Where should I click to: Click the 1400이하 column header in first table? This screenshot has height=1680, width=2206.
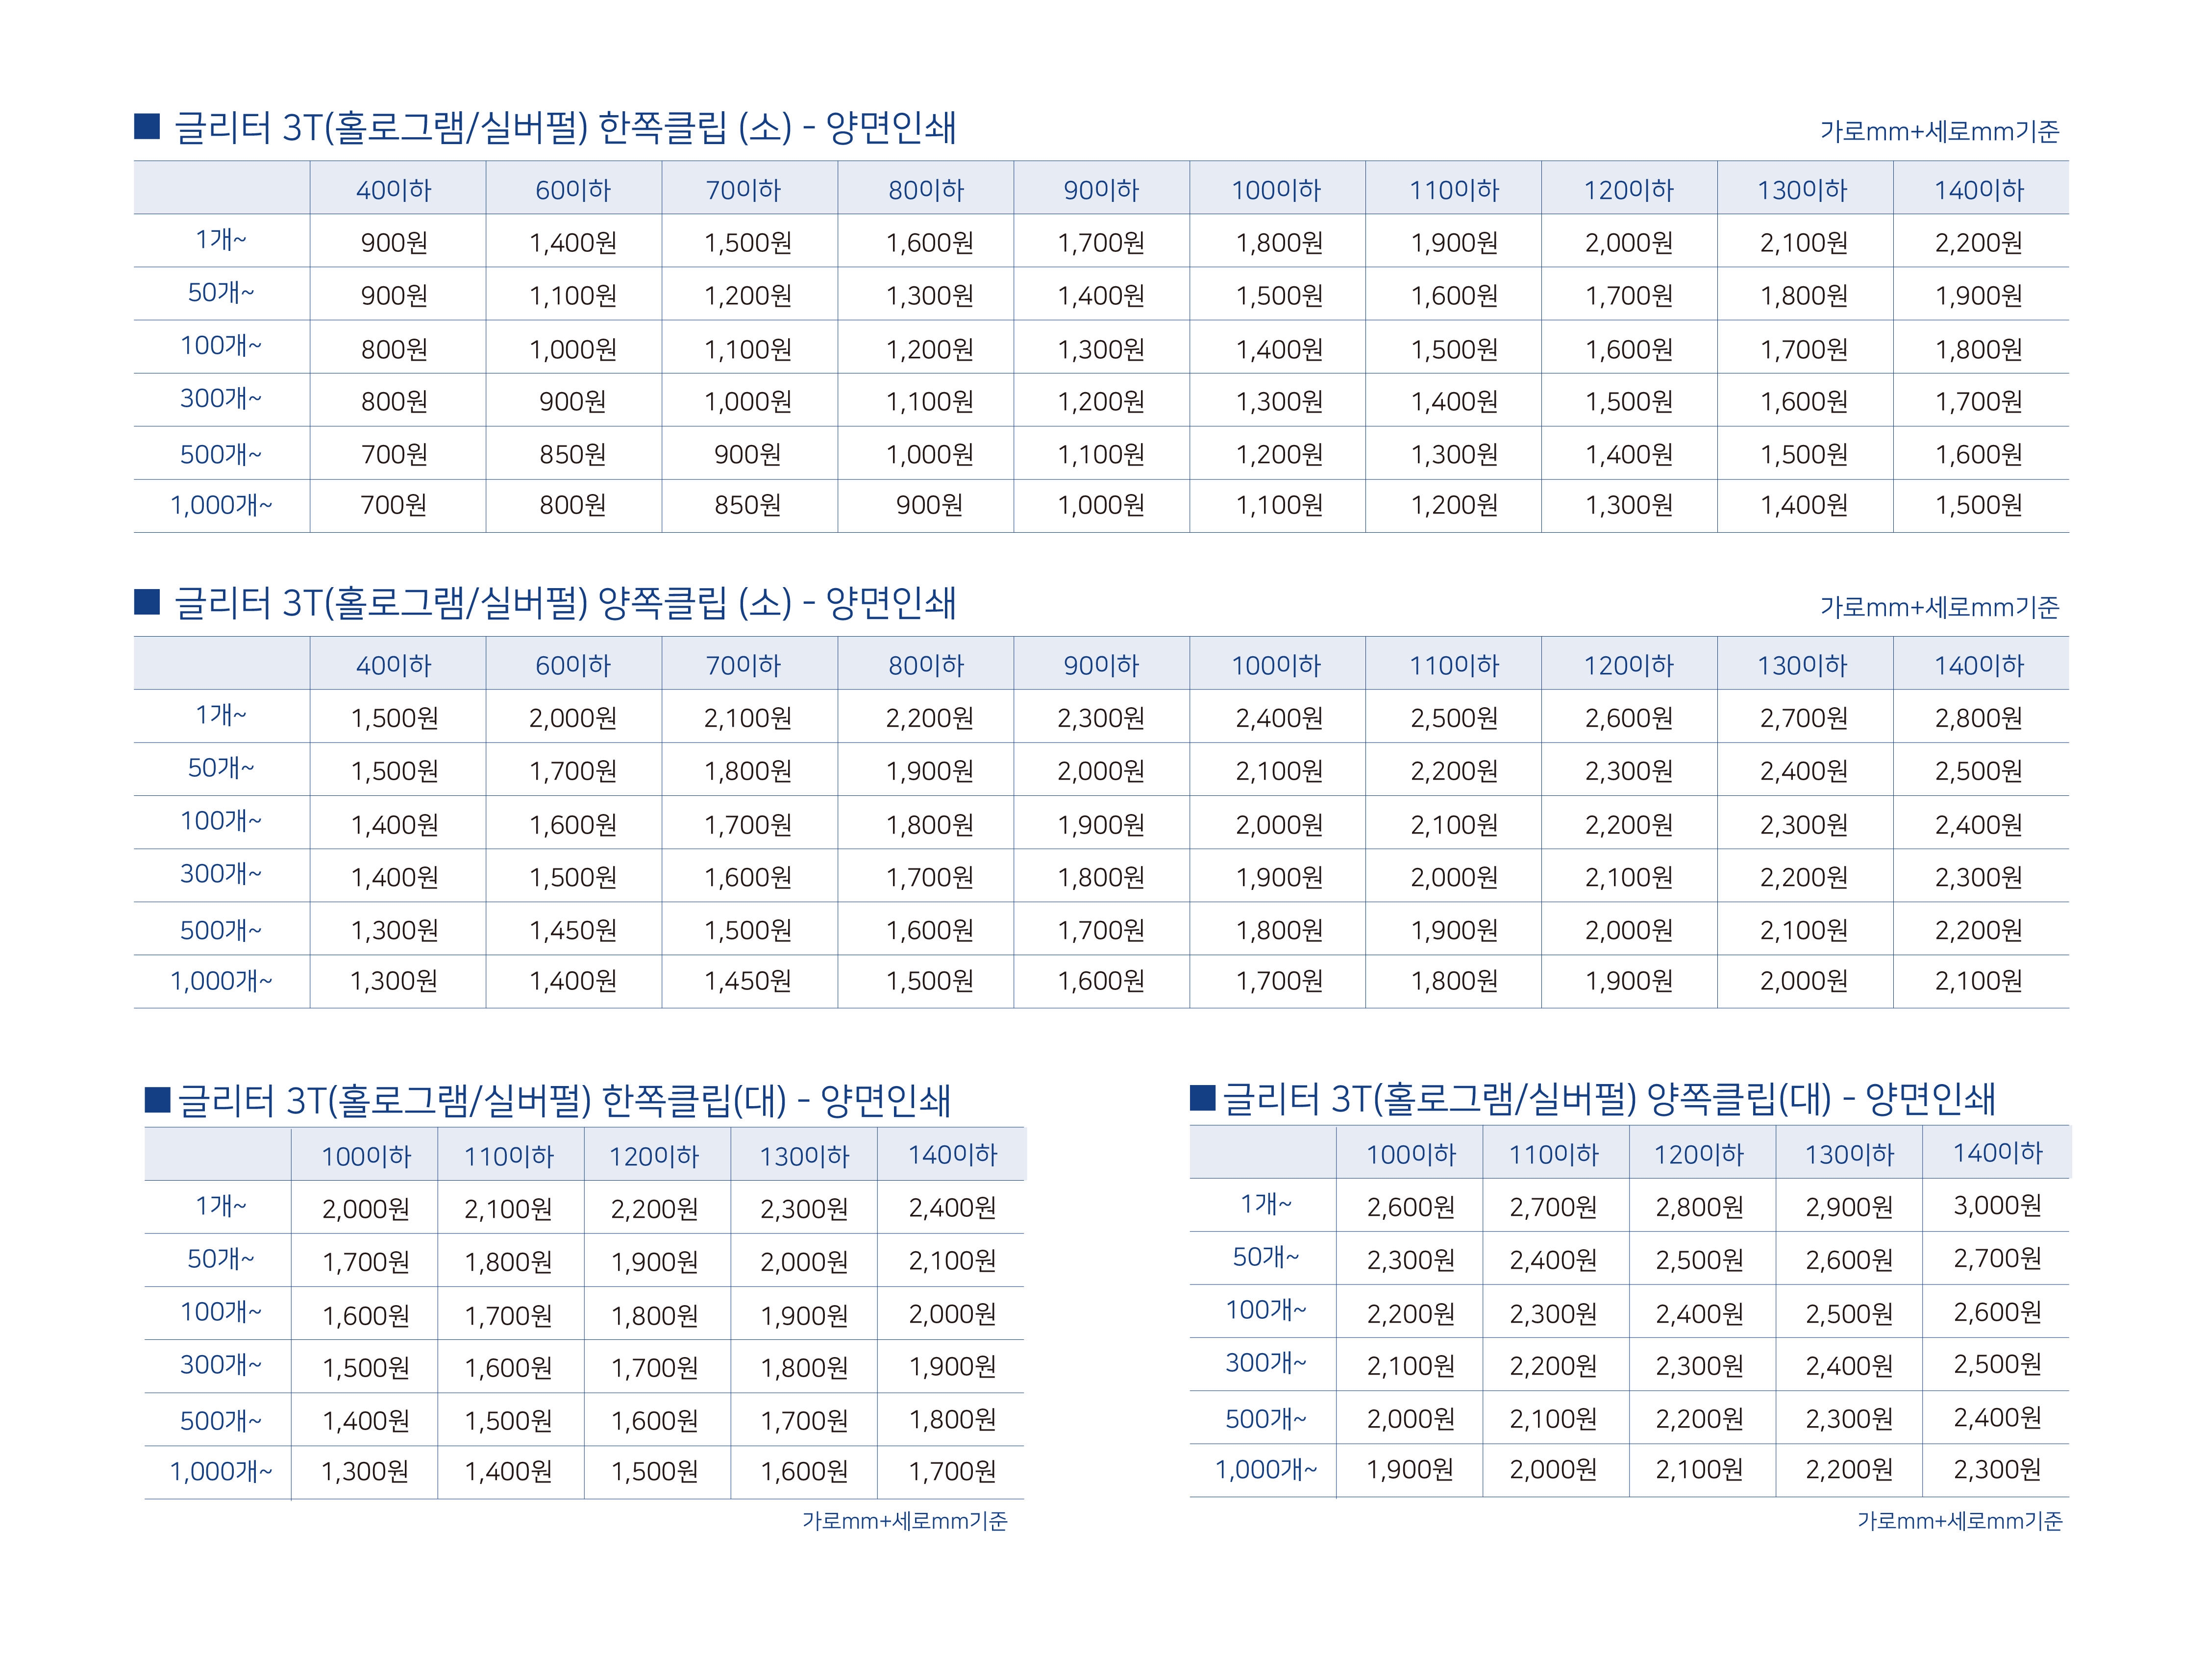[x=1978, y=190]
